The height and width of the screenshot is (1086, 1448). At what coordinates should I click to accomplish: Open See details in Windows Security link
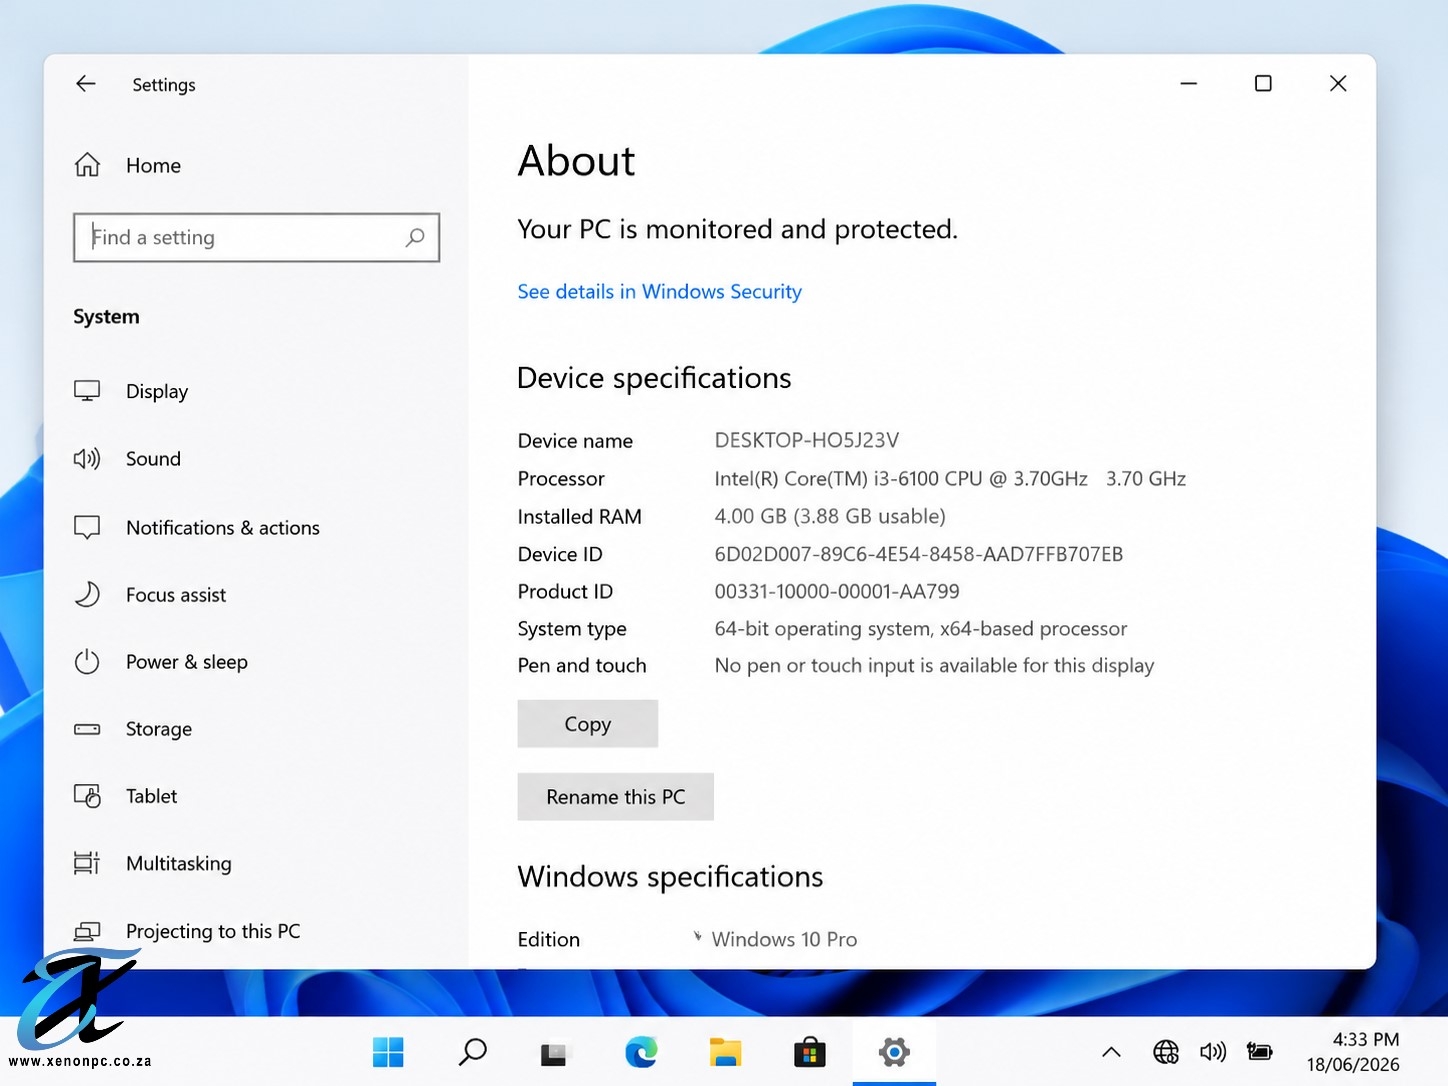click(659, 291)
